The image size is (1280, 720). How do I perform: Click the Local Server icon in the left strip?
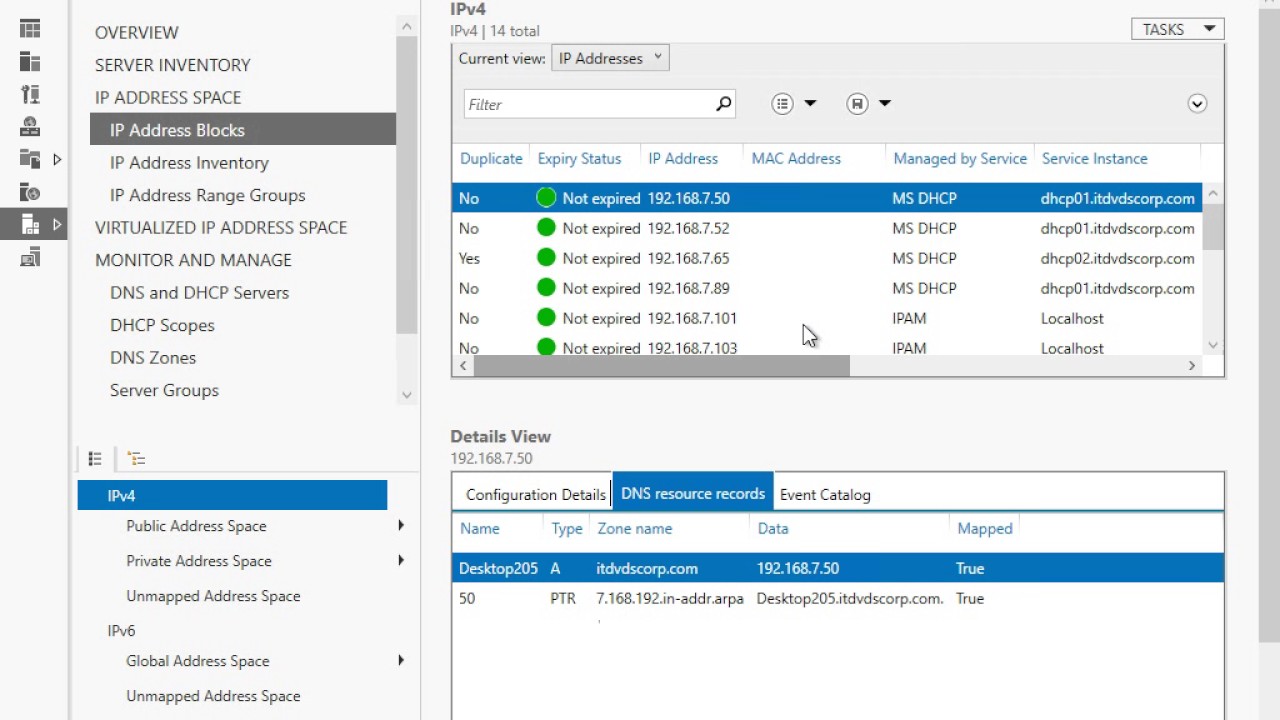(30, 62)
